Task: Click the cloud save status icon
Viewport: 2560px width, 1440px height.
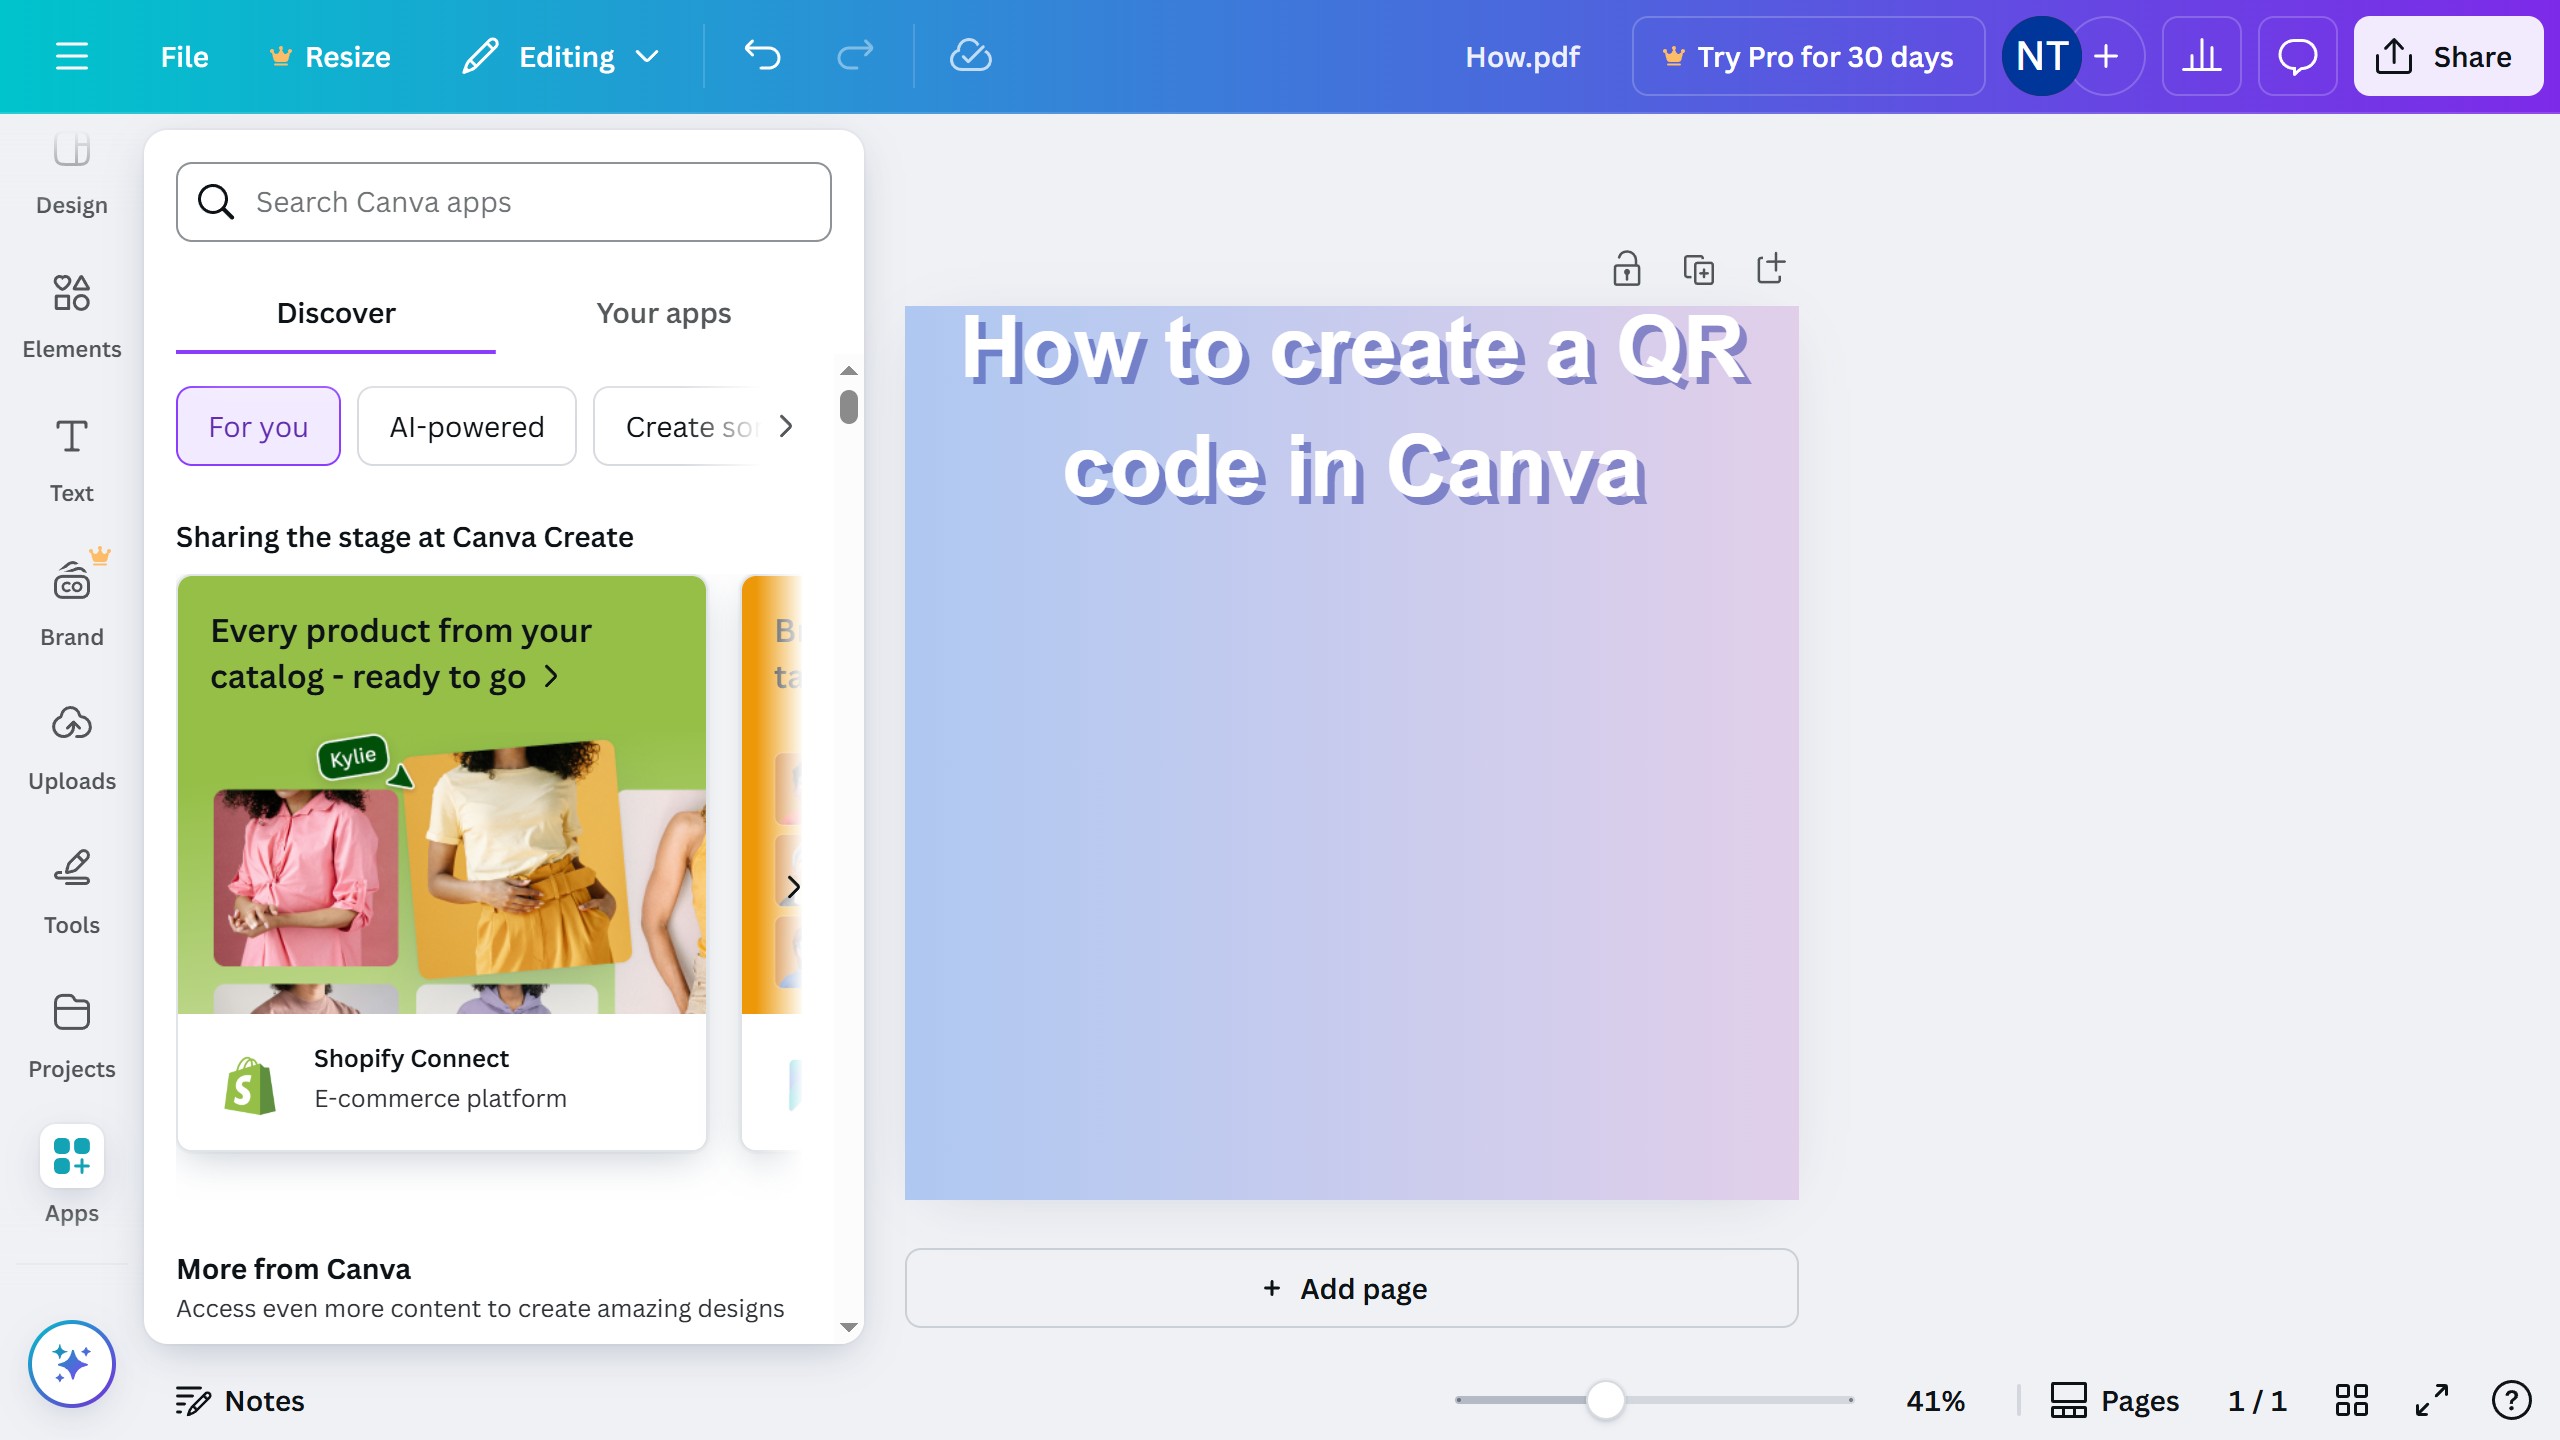Action: 969,56
